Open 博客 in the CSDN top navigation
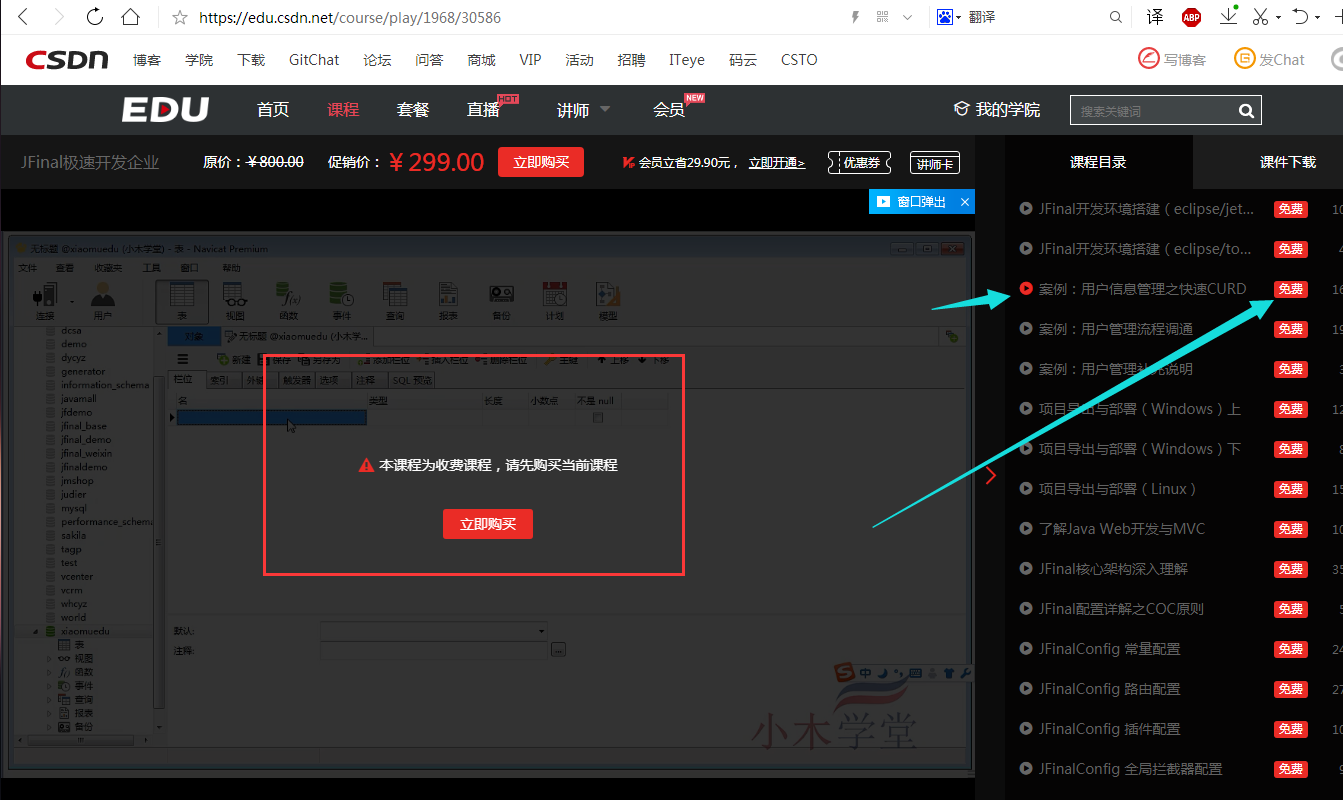Viewport: 1343px width, 800px height. pos(147,60)
